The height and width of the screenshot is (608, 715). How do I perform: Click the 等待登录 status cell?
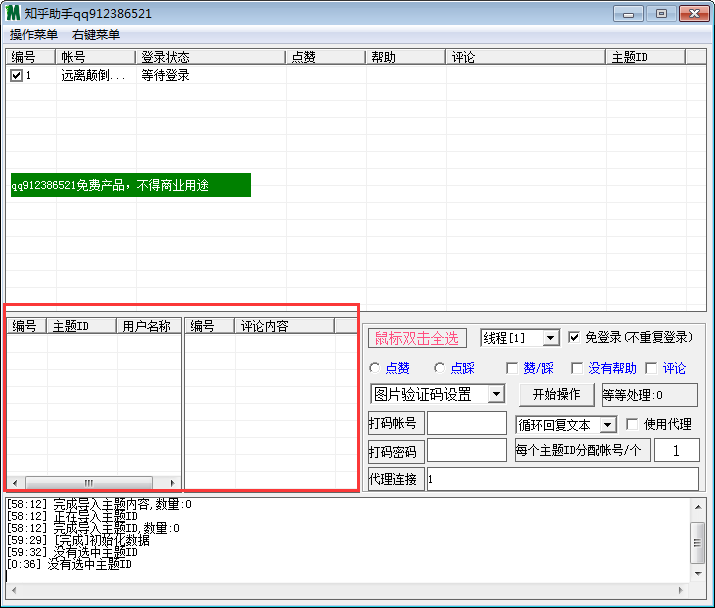pyautogui.click(x=165, y=75)
